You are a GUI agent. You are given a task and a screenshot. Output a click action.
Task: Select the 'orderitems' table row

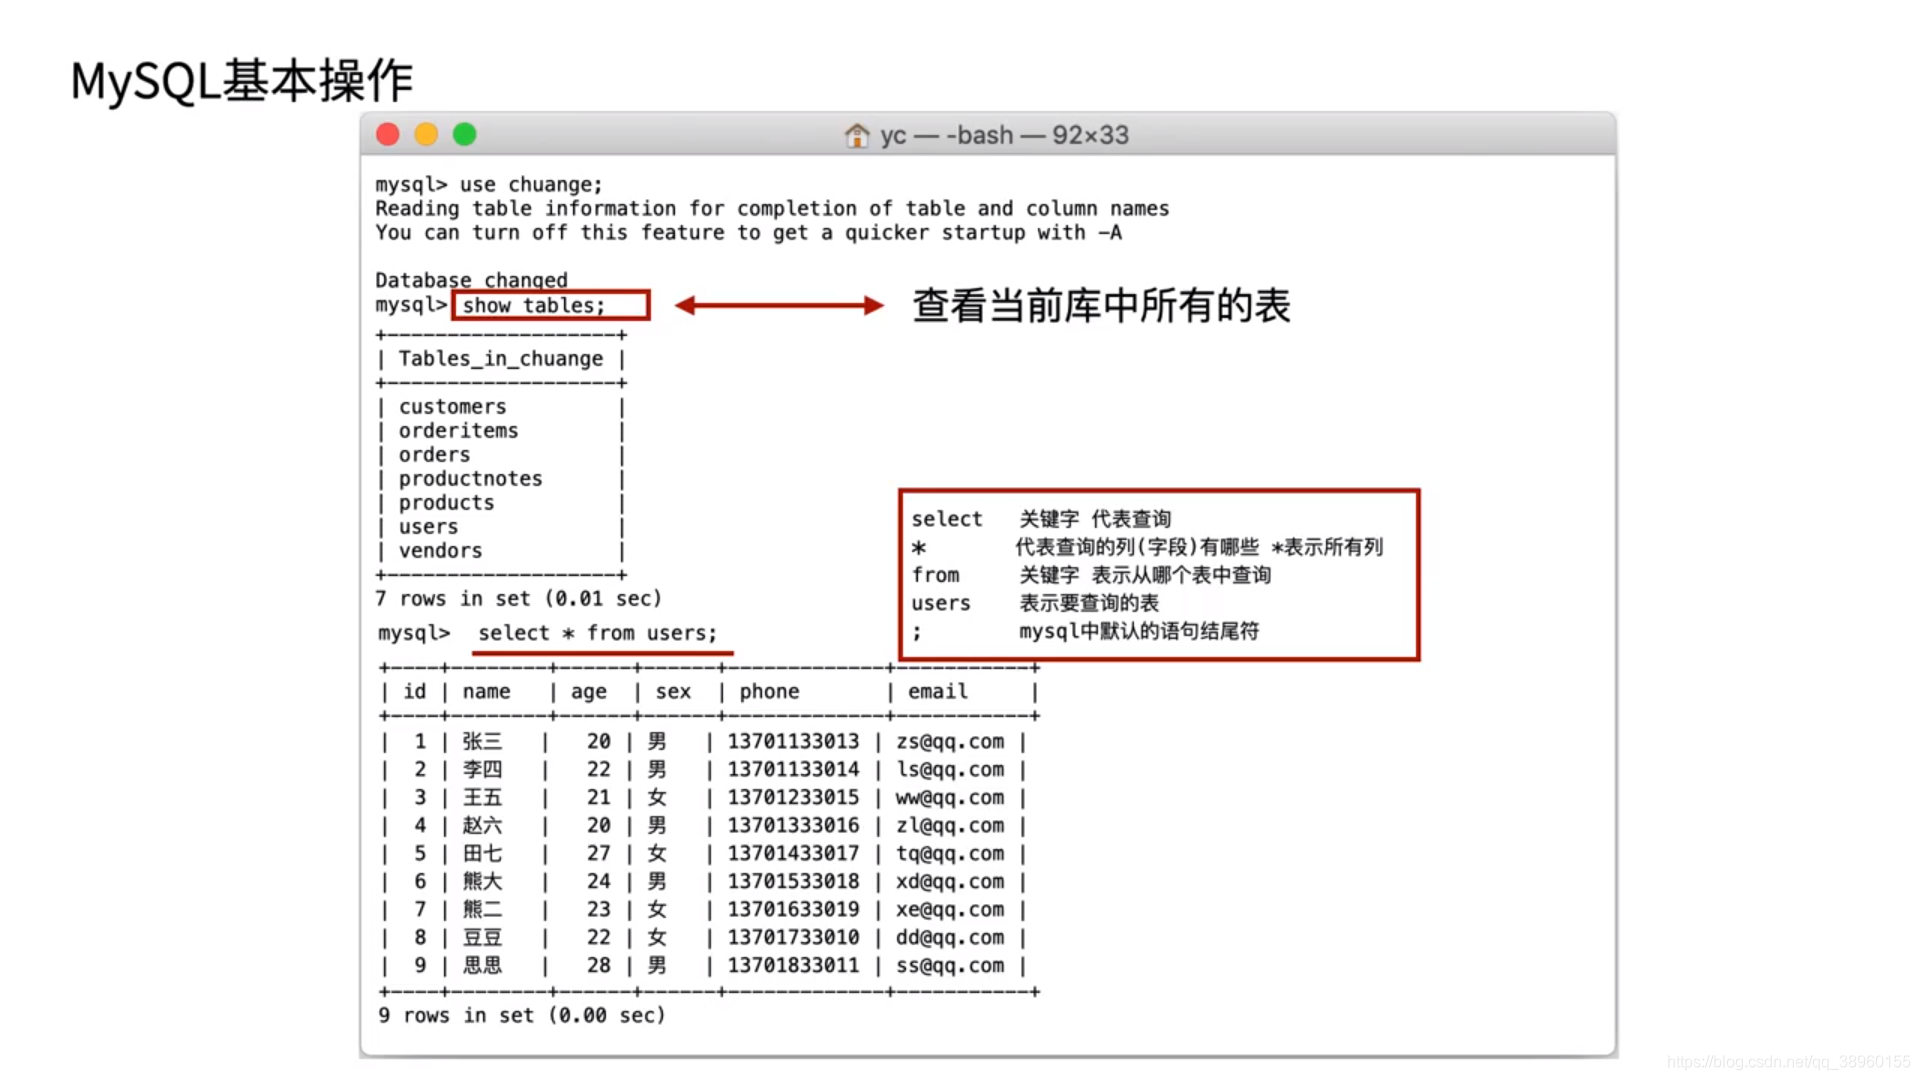click(459, 431)
